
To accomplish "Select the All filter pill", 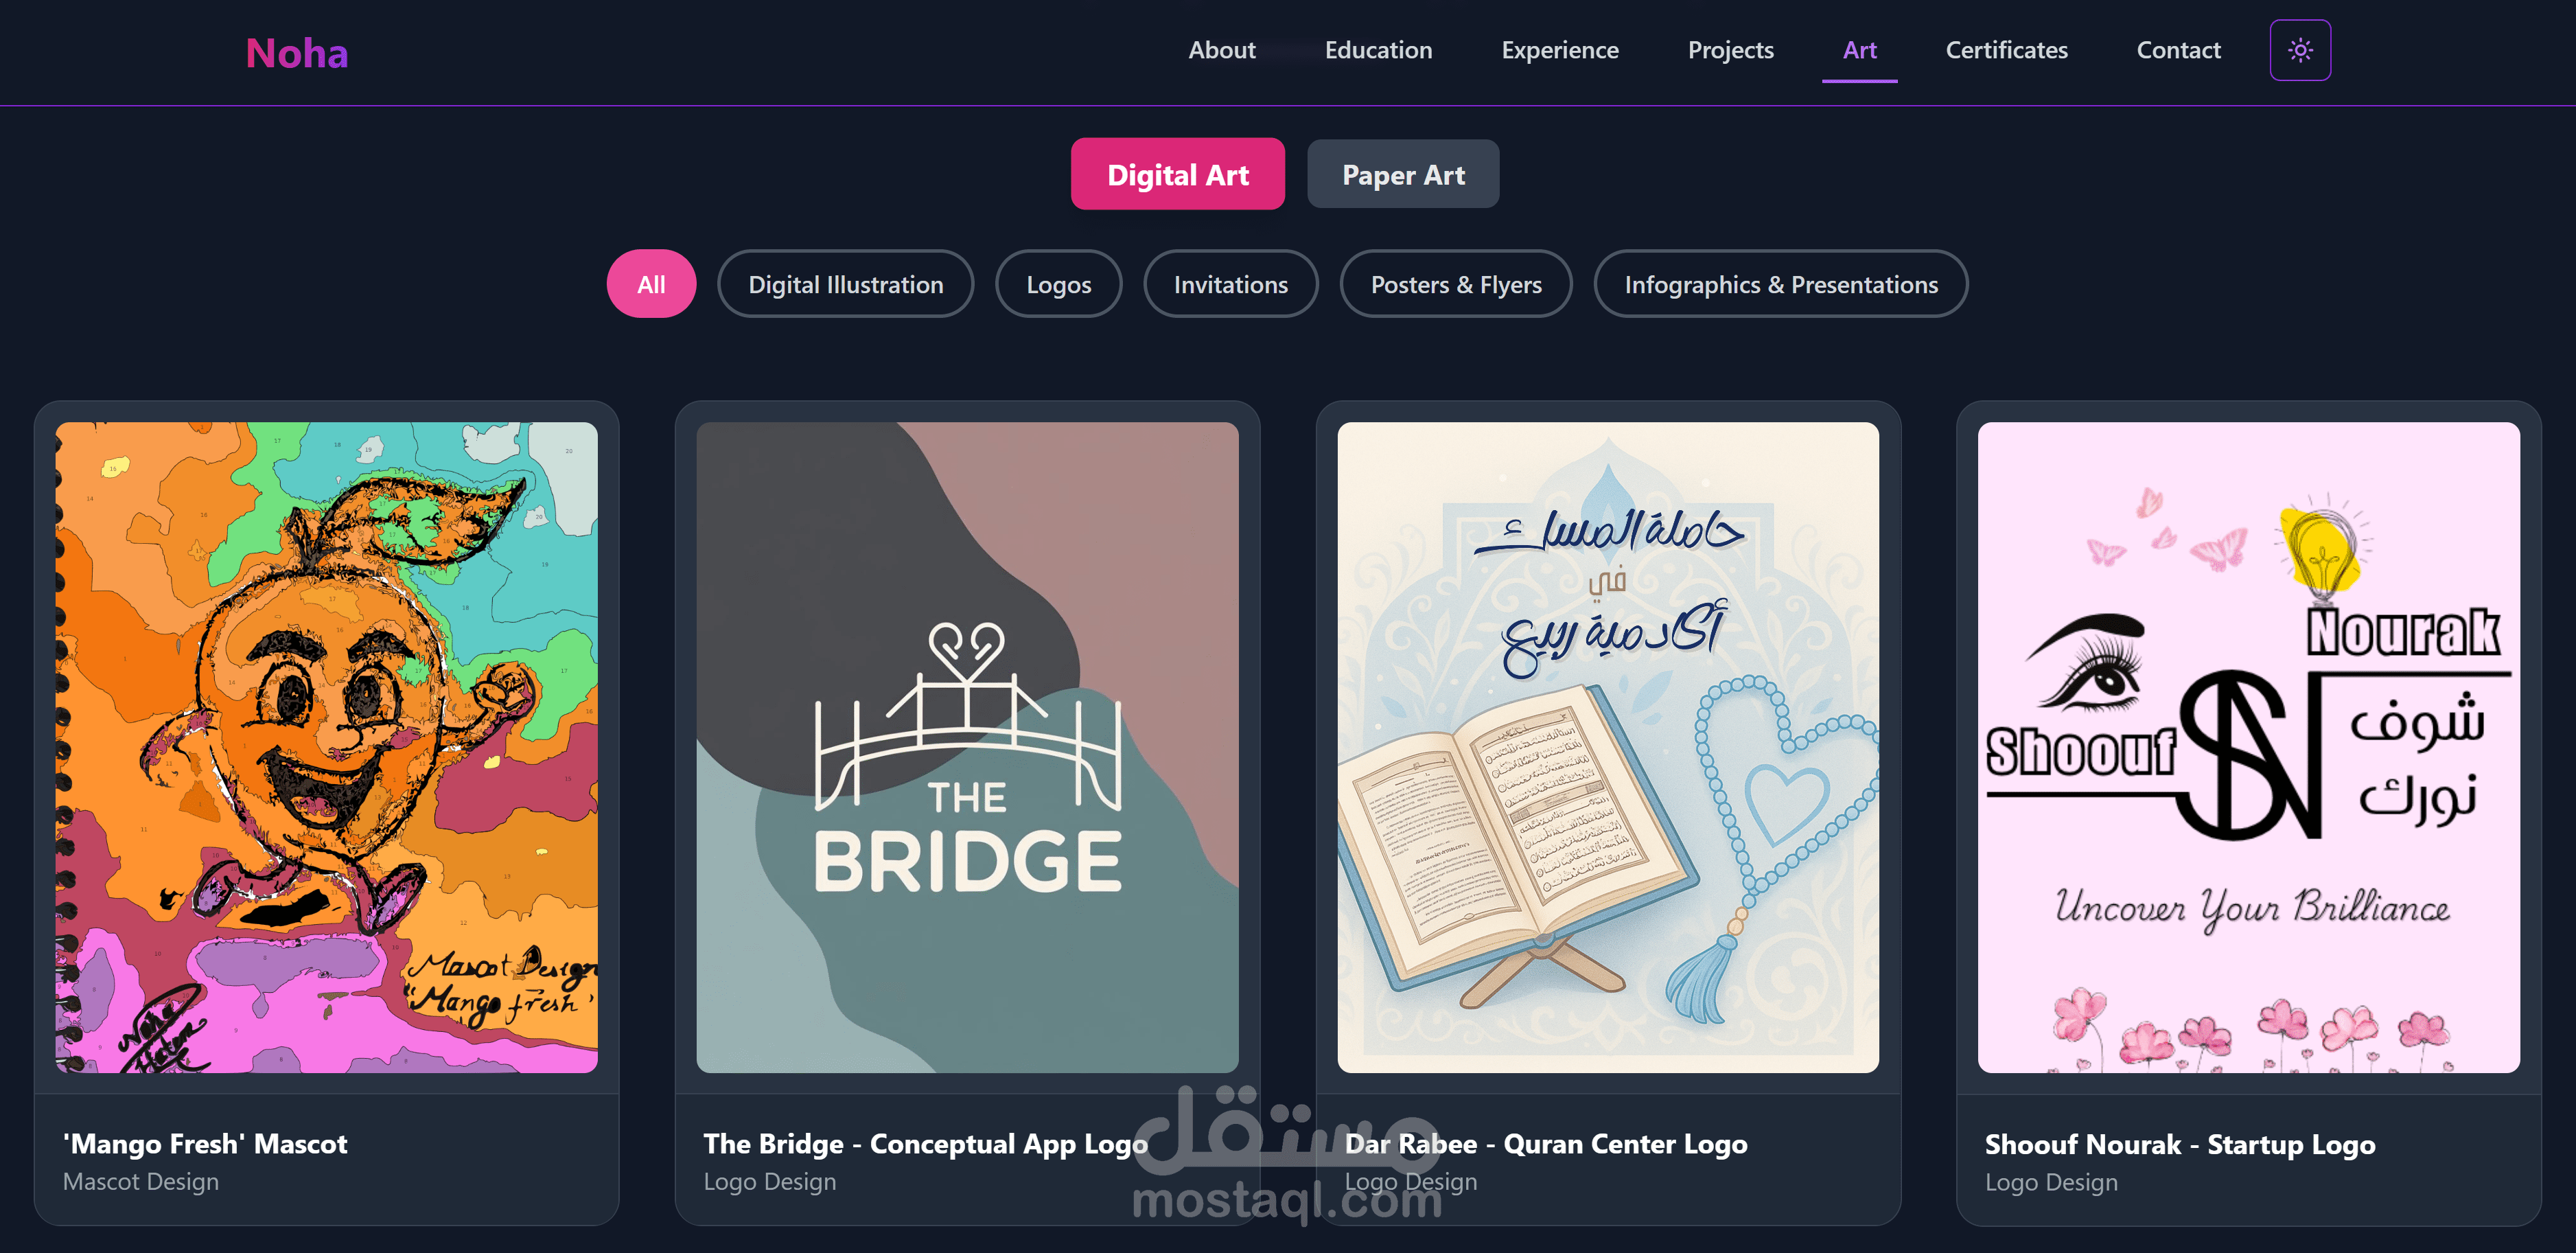I will pyautogui.click(x=651, y=284).
